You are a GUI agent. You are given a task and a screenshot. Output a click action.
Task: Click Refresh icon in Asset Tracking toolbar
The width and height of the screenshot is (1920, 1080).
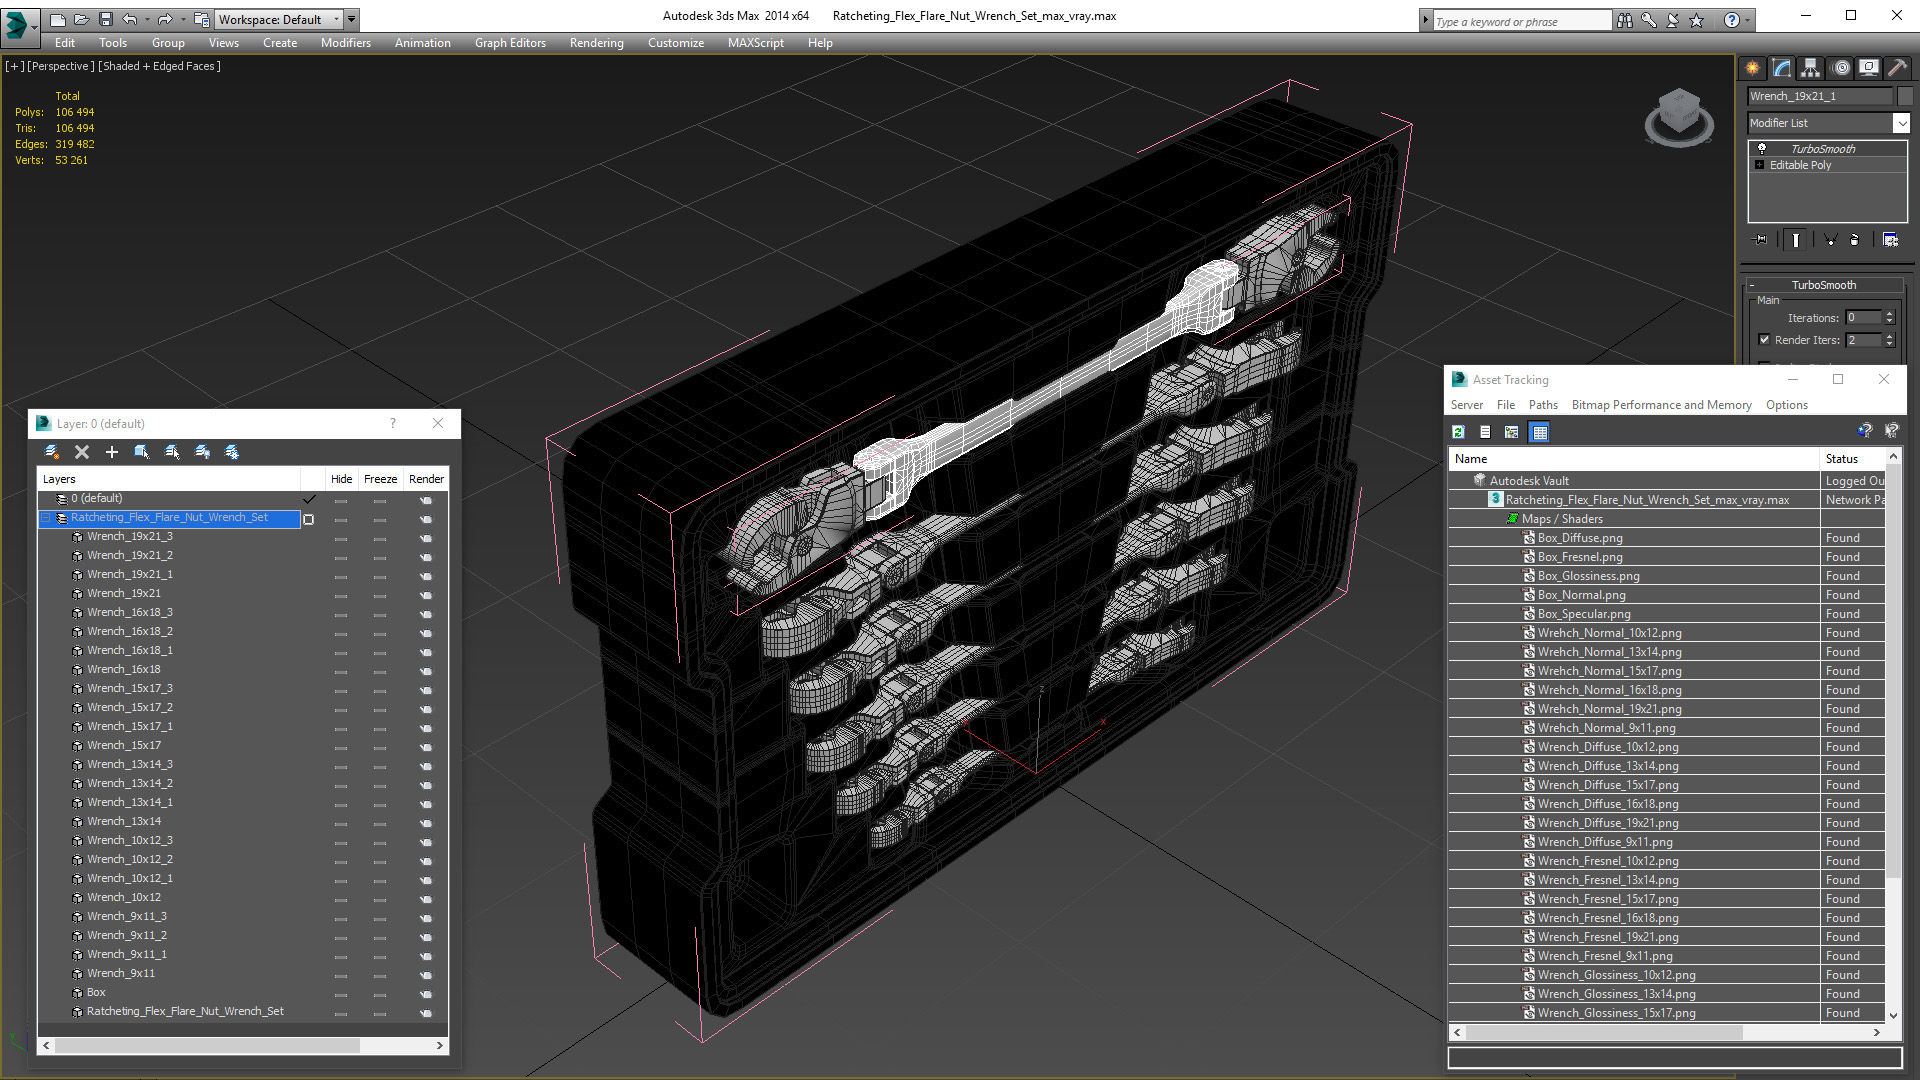pos(1458,432)
